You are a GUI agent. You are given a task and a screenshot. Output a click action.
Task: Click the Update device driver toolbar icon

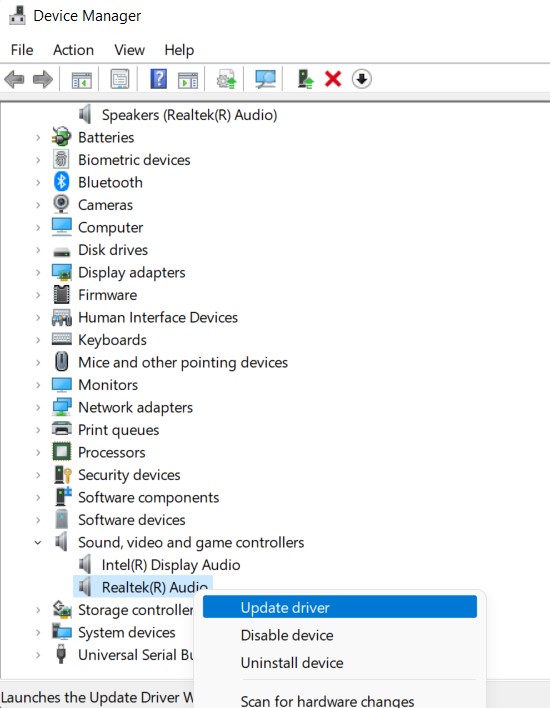point(305,79)
